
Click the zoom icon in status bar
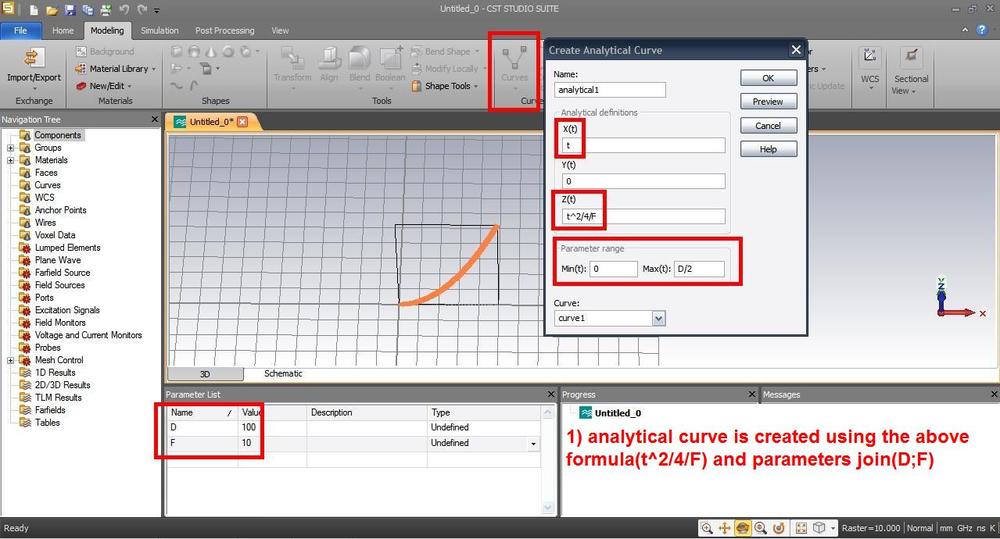(x=707, y=528)
